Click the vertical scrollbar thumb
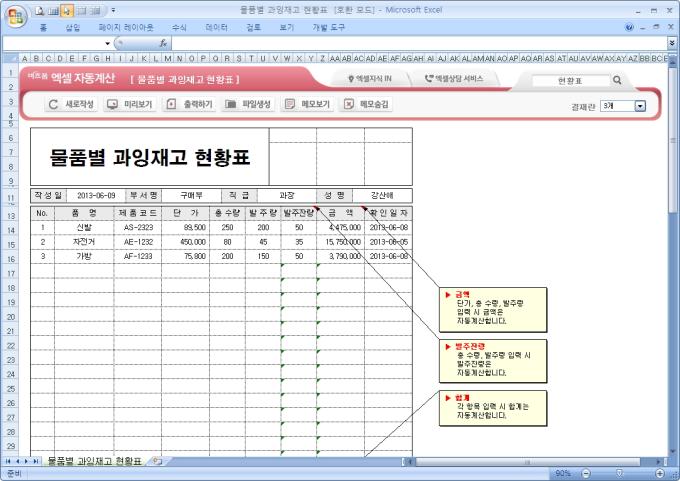The width and height of the screenshot is (680, 481). 673,139
